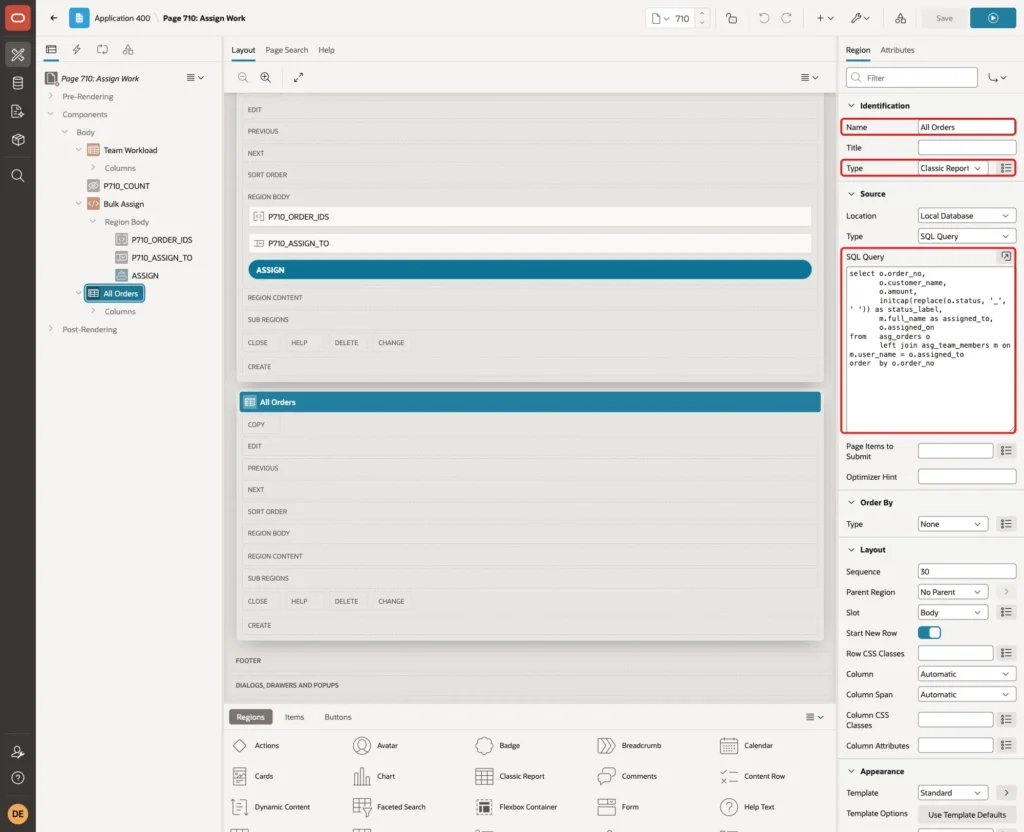Go to Parent Region arrow button

1006,592
